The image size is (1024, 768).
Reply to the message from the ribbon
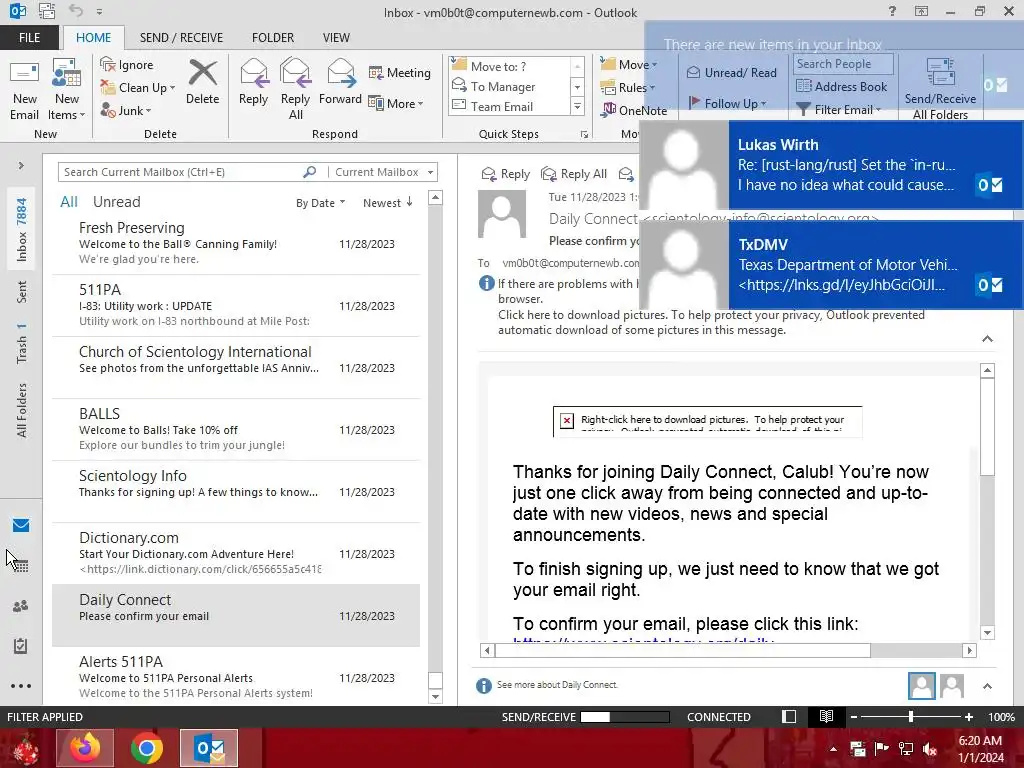(x=253, y=82)
